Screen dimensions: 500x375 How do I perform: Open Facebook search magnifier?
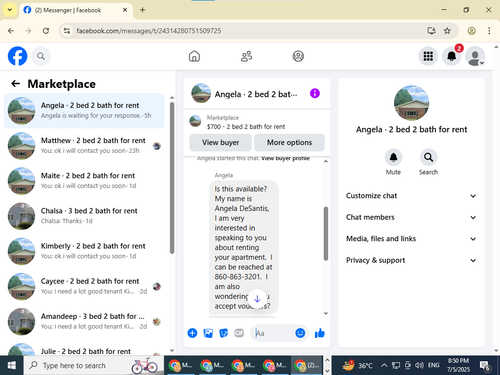coord(41,56)
